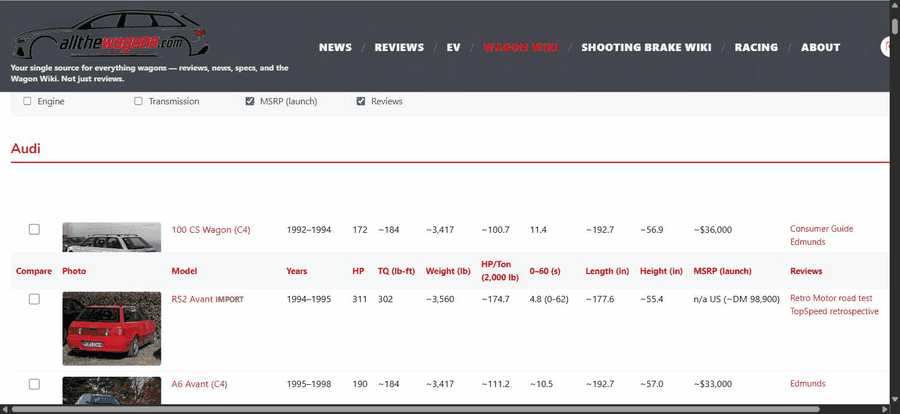Enable the Engine column checkbox

pyautogui.click(x=27, y=101)
